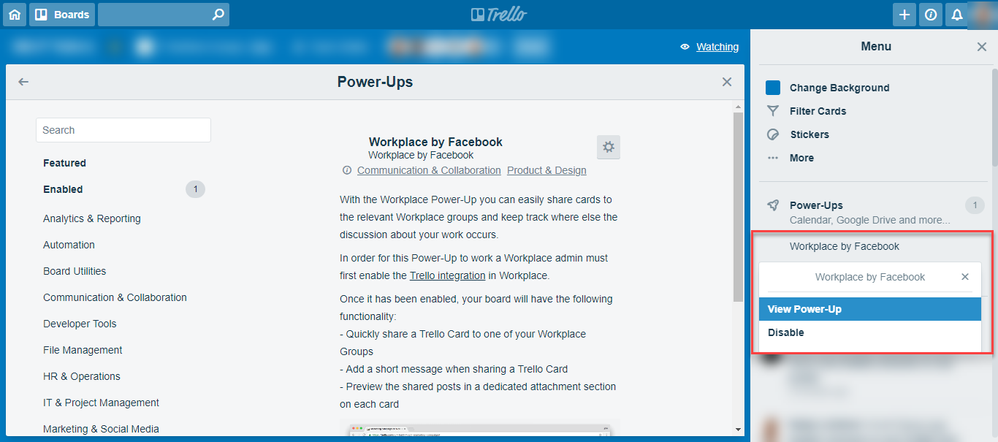Select the Featured category
The width and height of the screenshot is (998, 442).
tap(64, 163)
